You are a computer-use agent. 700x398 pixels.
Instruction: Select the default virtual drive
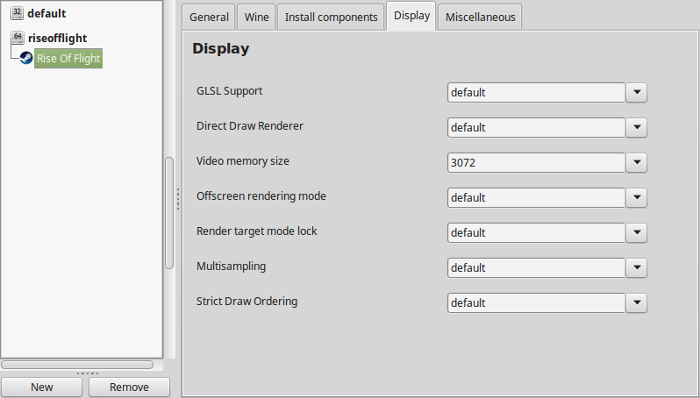(46, 13)
